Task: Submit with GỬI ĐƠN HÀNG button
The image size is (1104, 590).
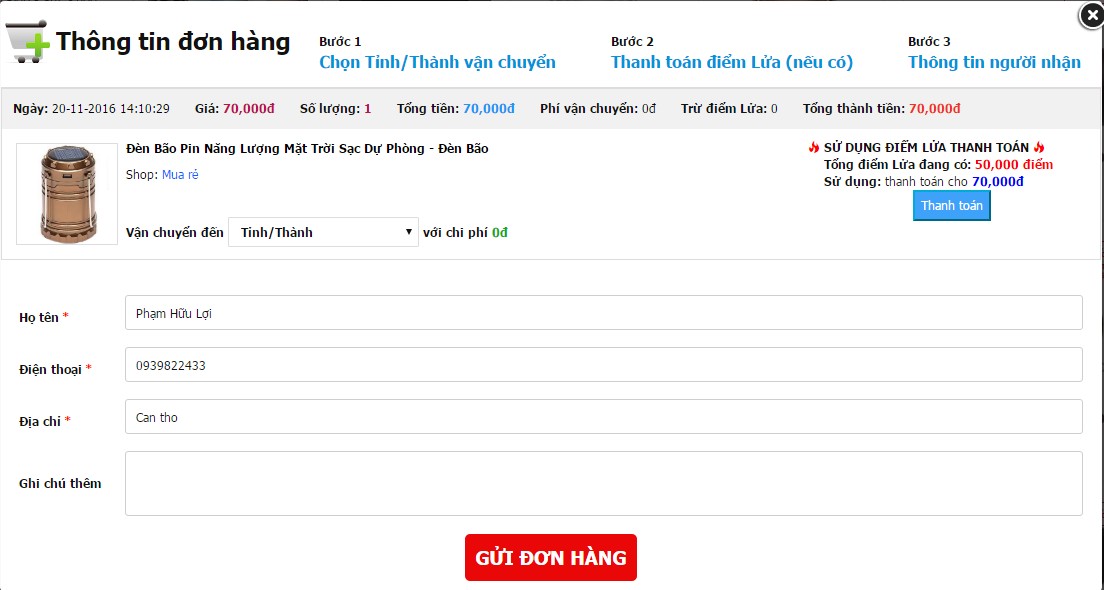Action: point(551,558)
